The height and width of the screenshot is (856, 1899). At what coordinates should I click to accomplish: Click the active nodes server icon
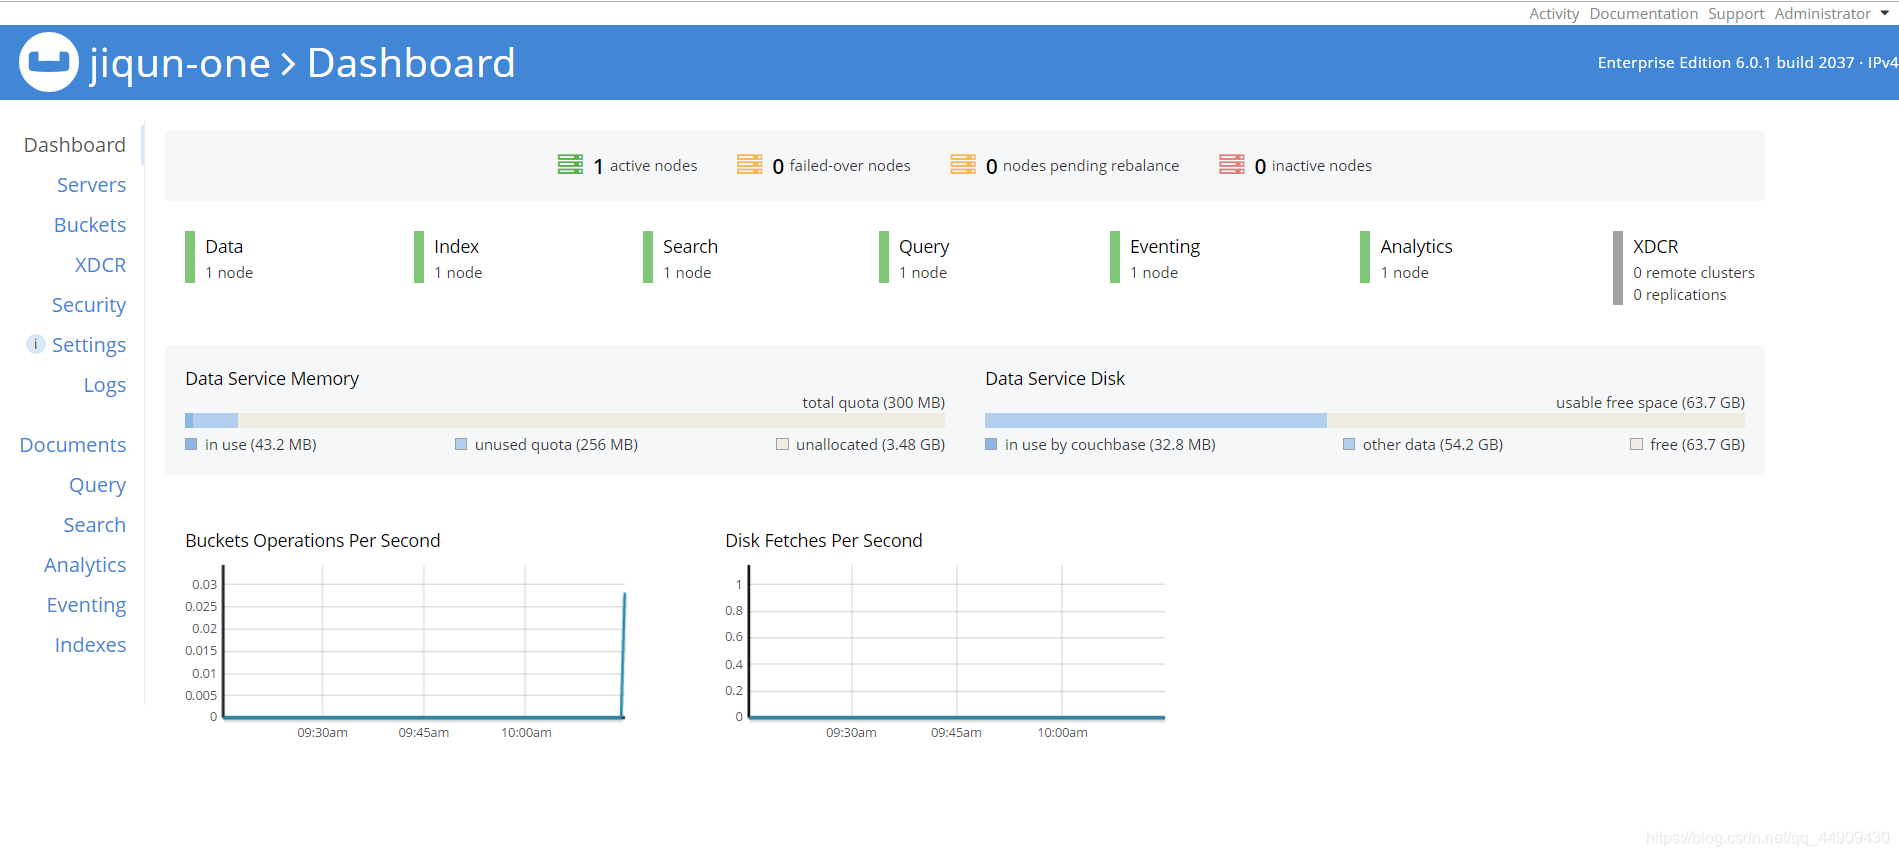[x=570, y=165]
